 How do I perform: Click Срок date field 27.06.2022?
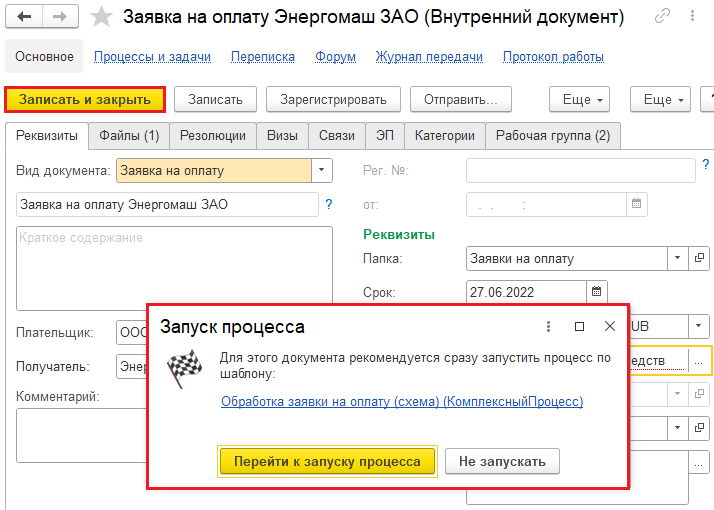pyautogui.click(x=526, y=292)
